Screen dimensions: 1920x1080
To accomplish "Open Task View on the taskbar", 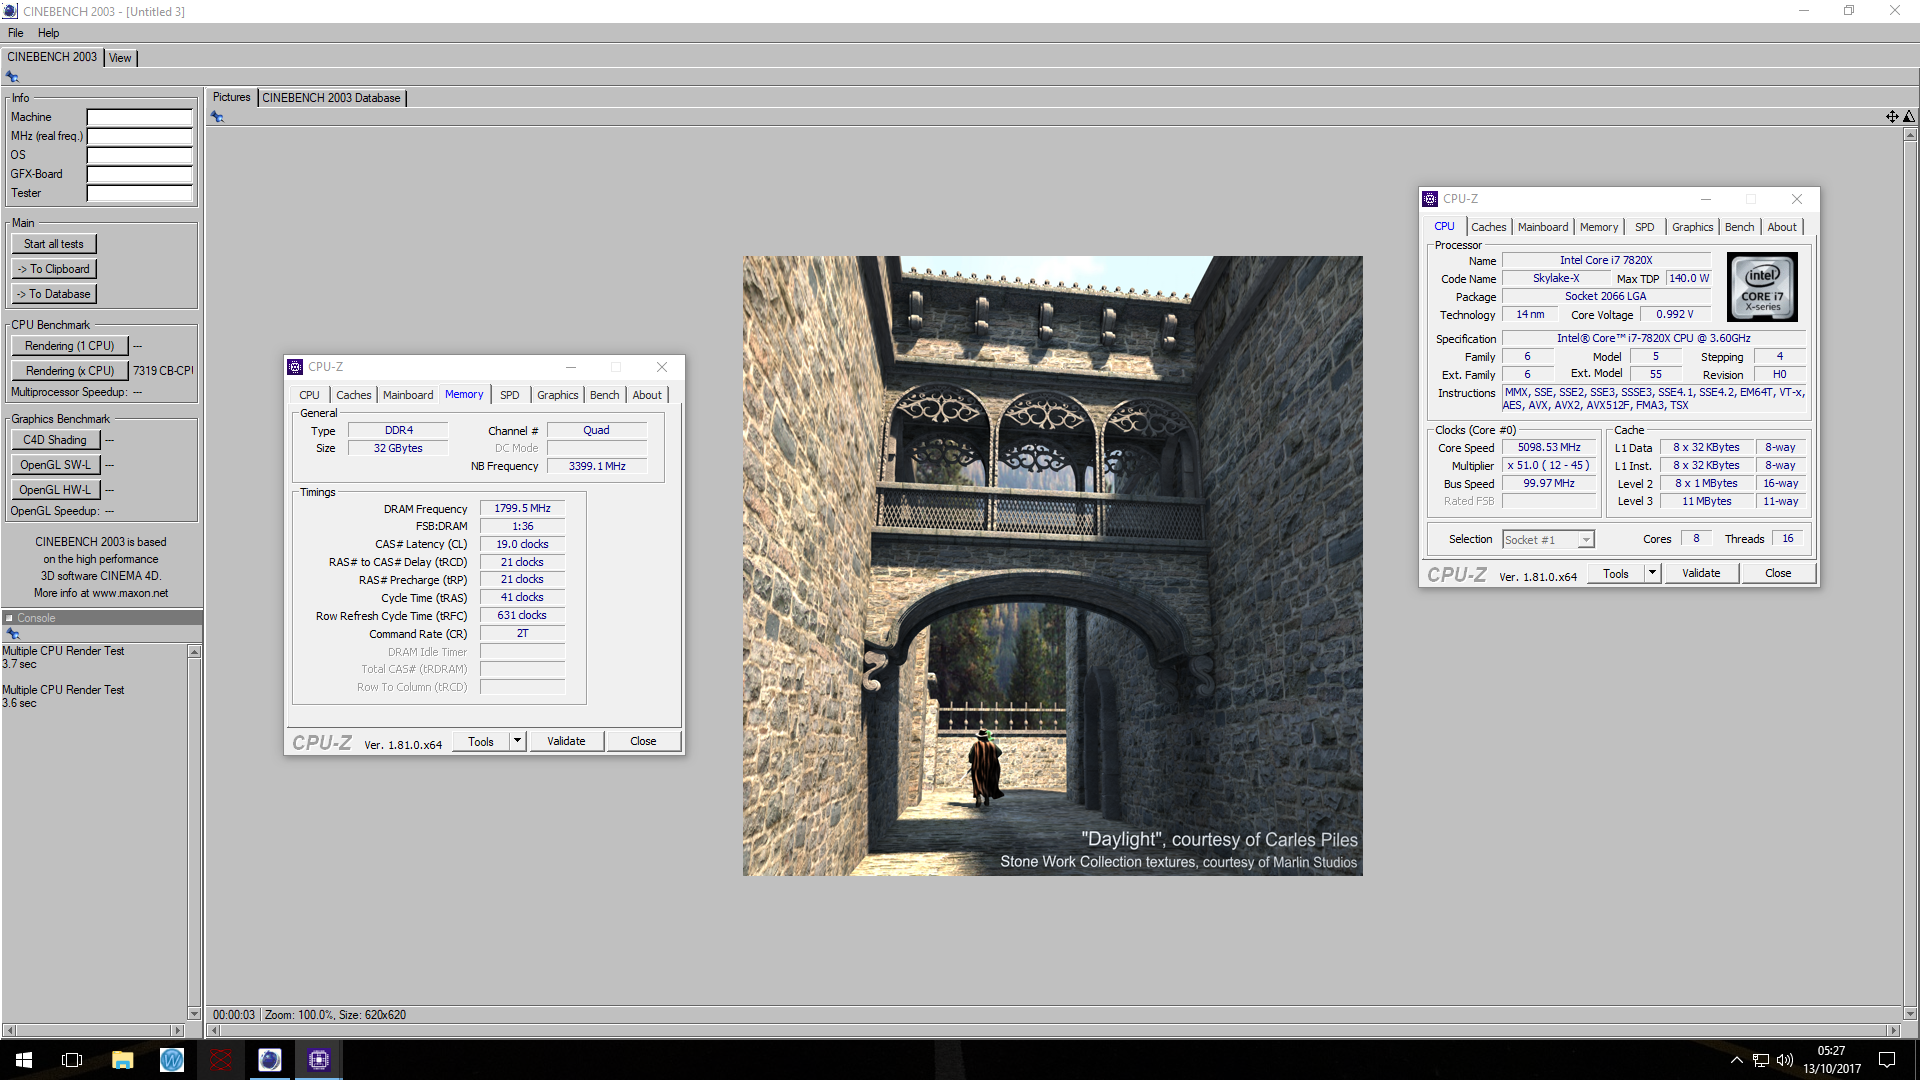I will (x=72, y=1060).
